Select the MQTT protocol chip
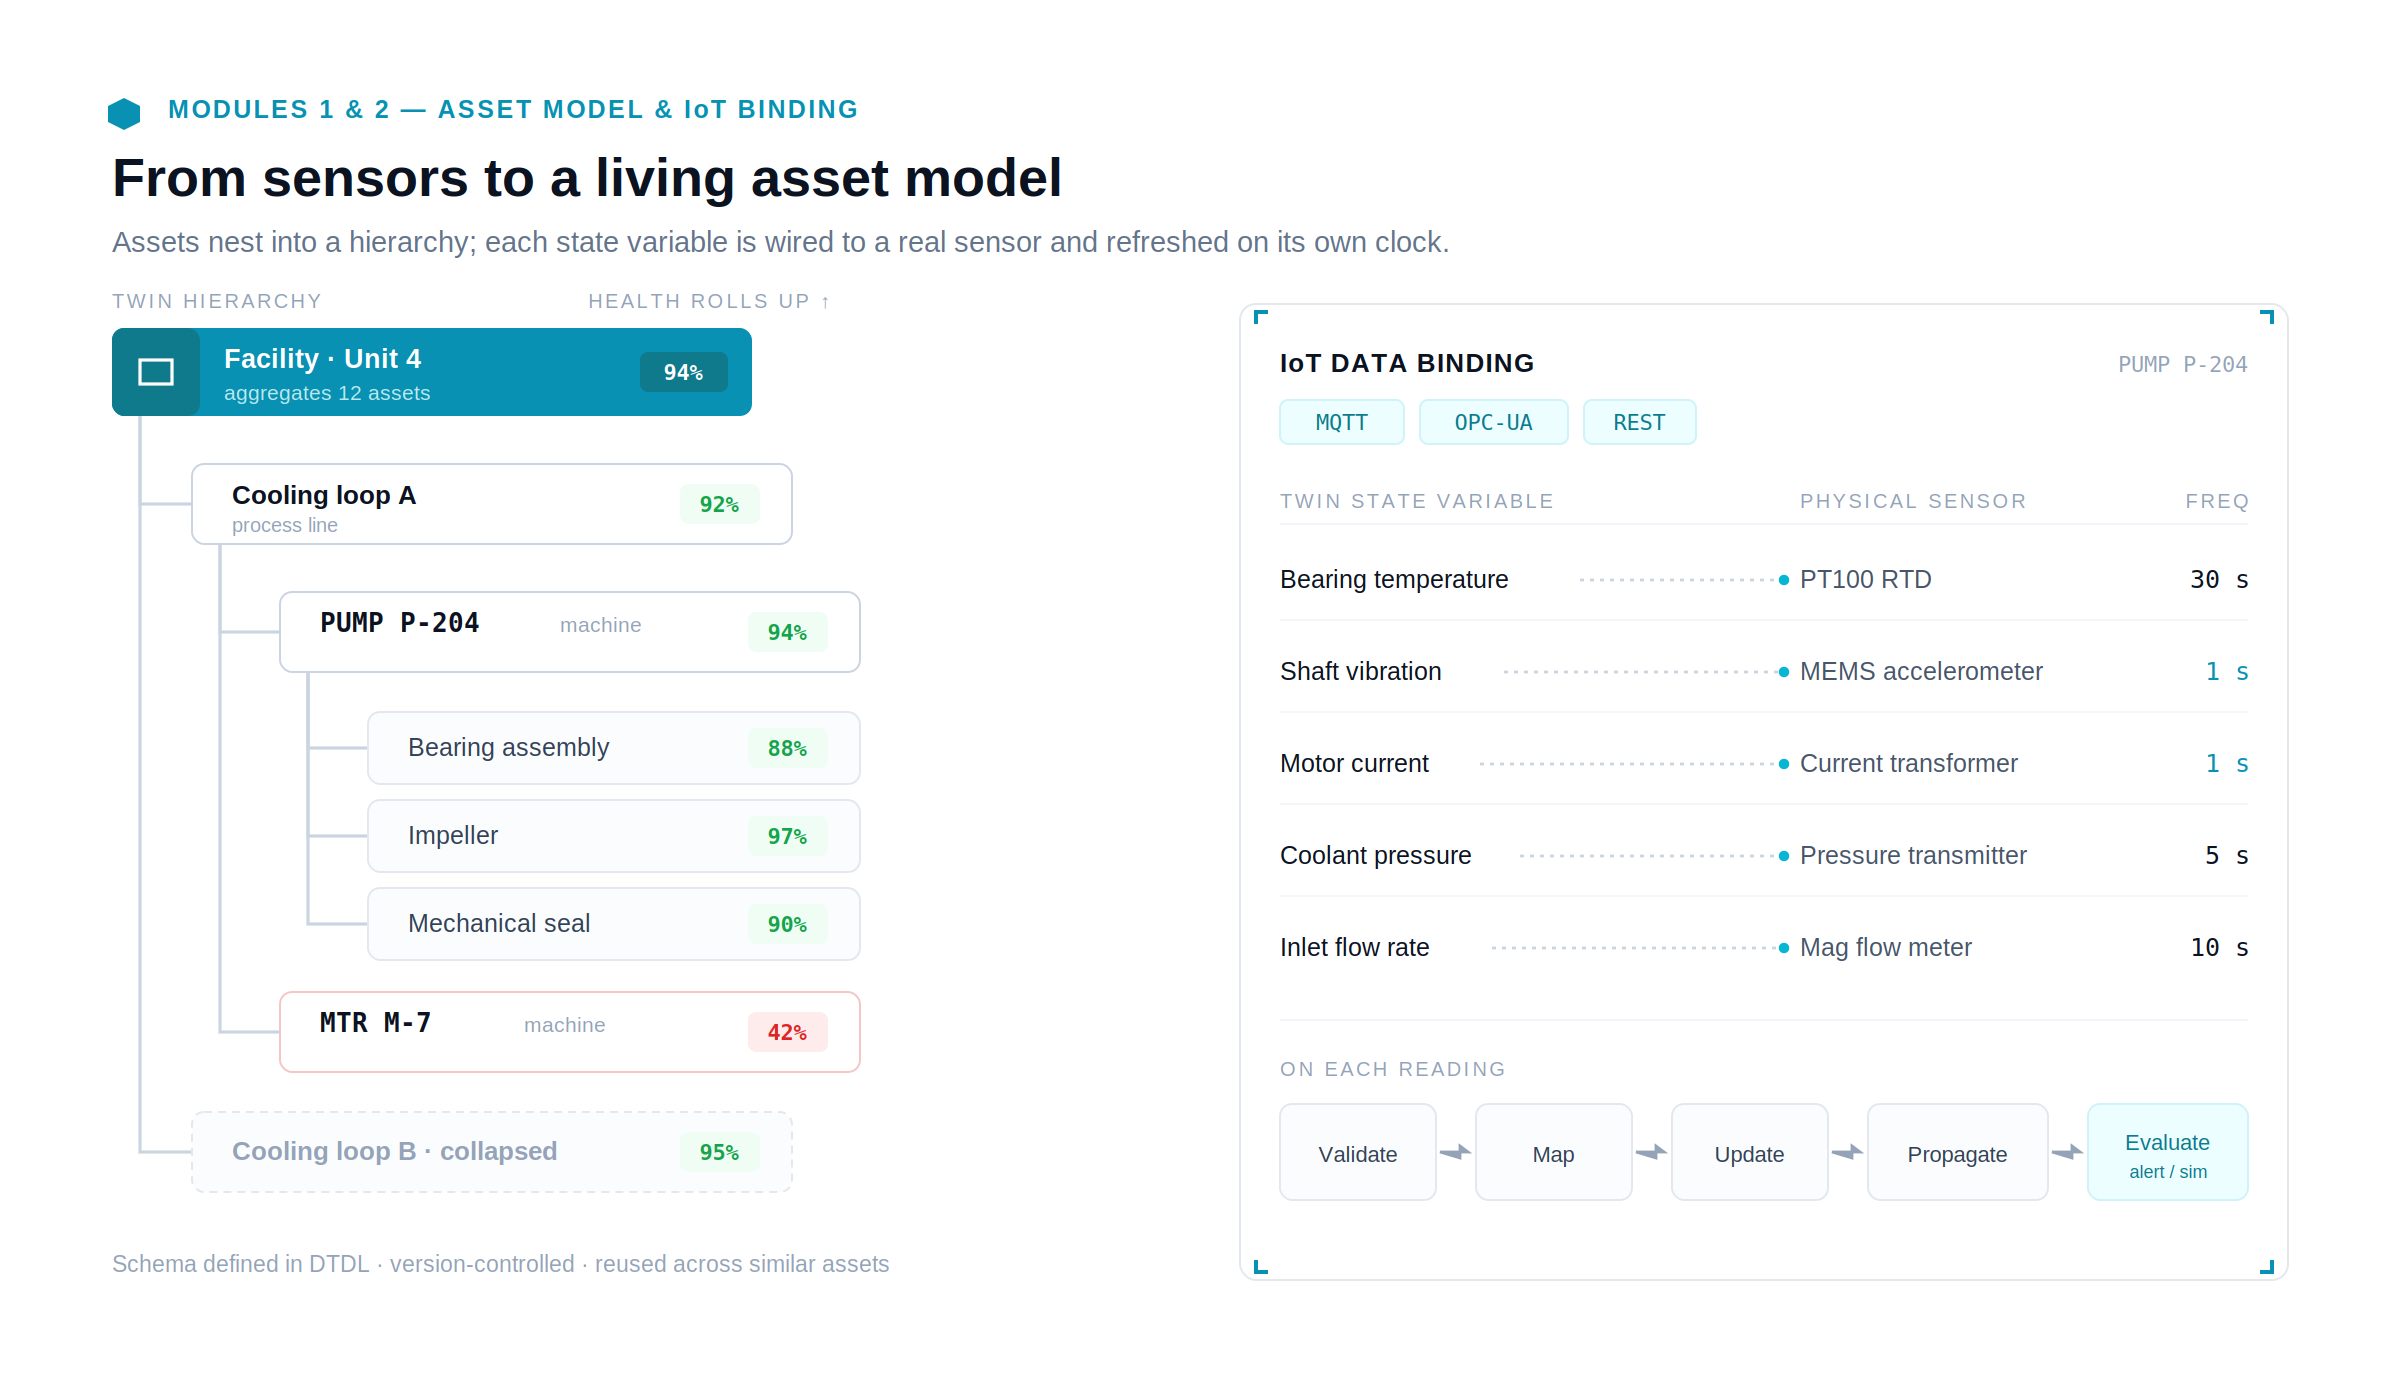2400x1400 pixels. [x=1342, y=422]
